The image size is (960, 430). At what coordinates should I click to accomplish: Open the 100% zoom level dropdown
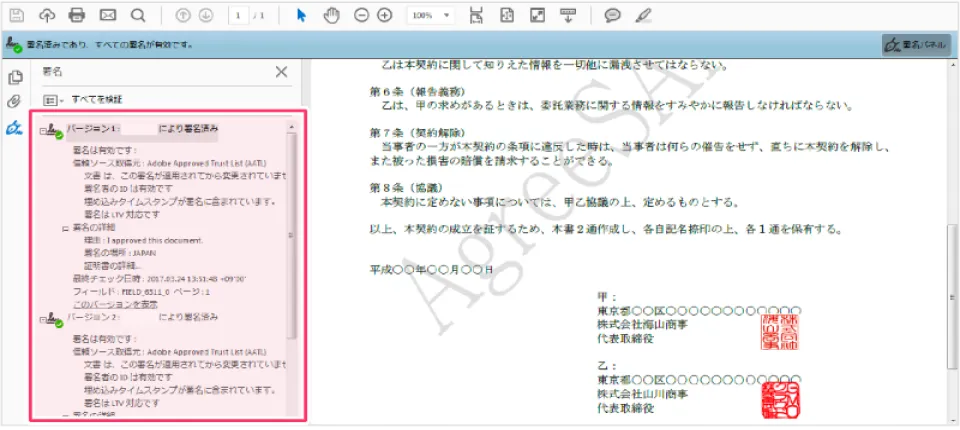click(x=430, y=16)
